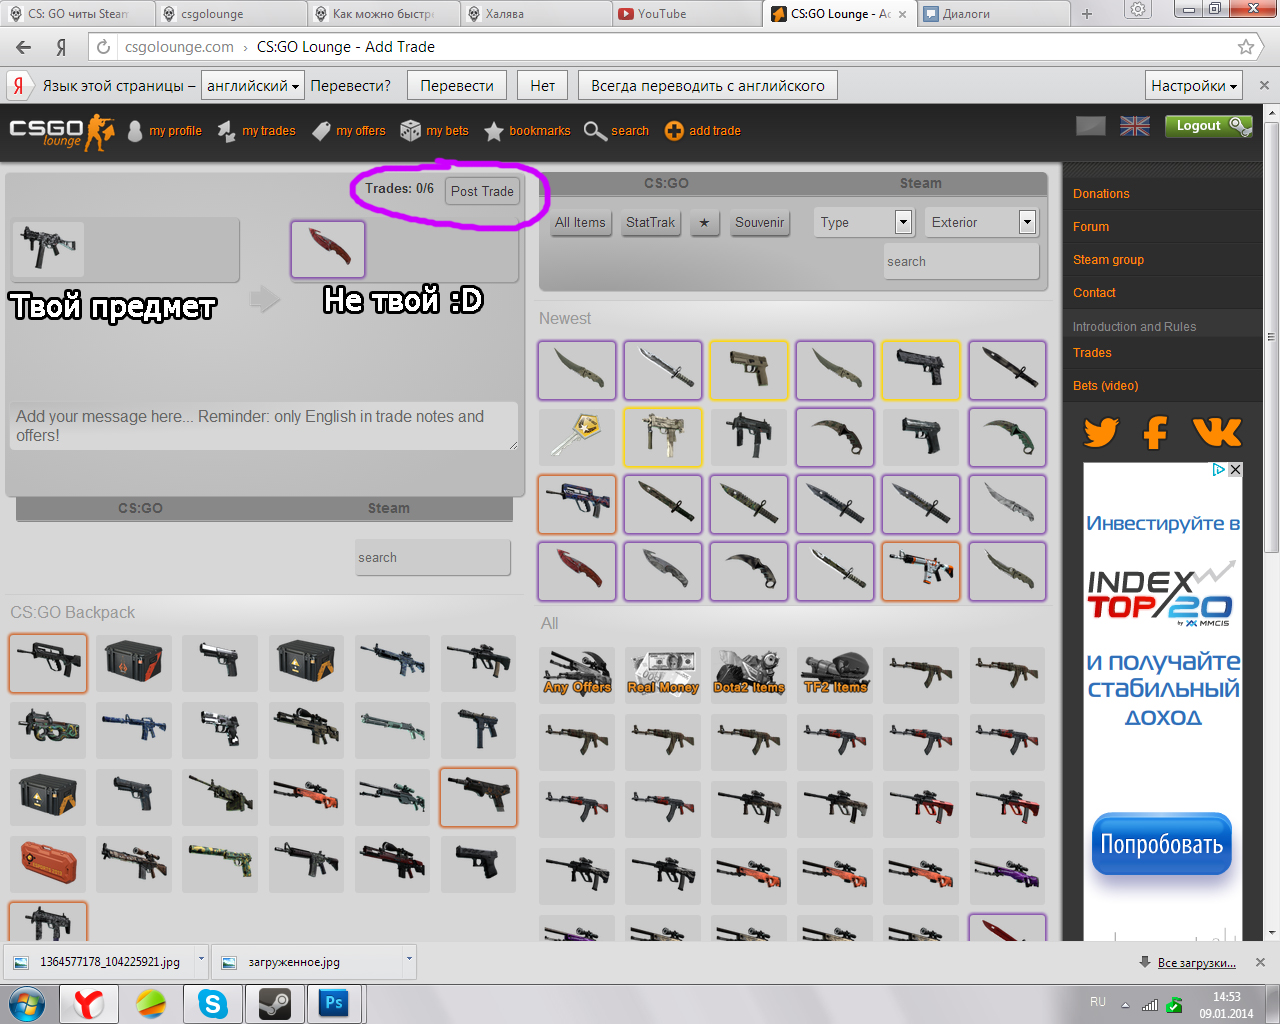Viewport: 1280px width, 1024px height.
Task: Switch to the Халява browser tab
Action: coord(537,14)
